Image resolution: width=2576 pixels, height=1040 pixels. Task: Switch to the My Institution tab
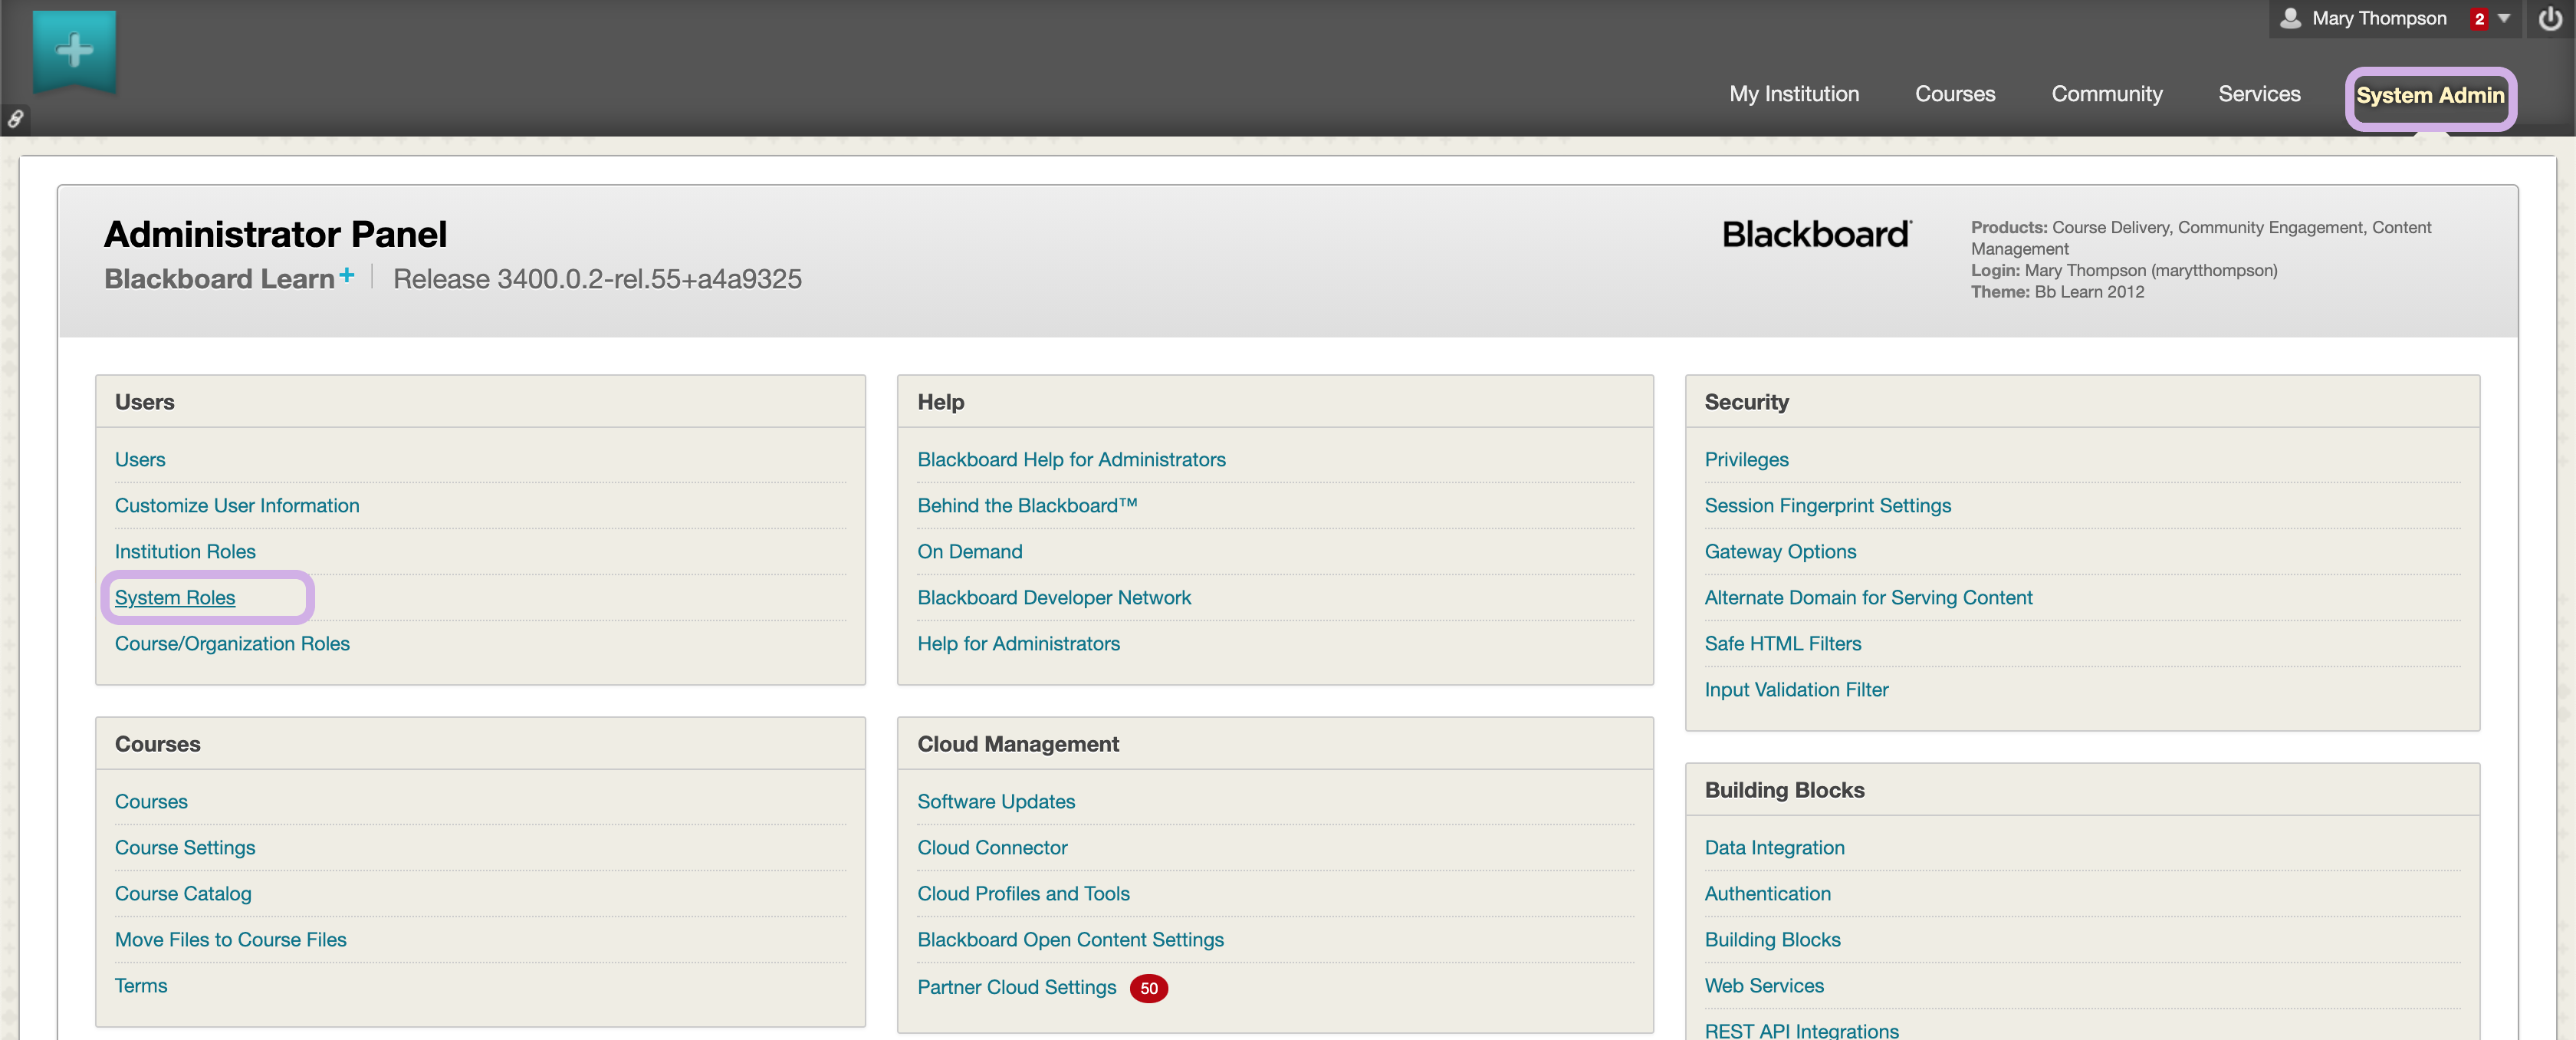(x=1794, y=94)
